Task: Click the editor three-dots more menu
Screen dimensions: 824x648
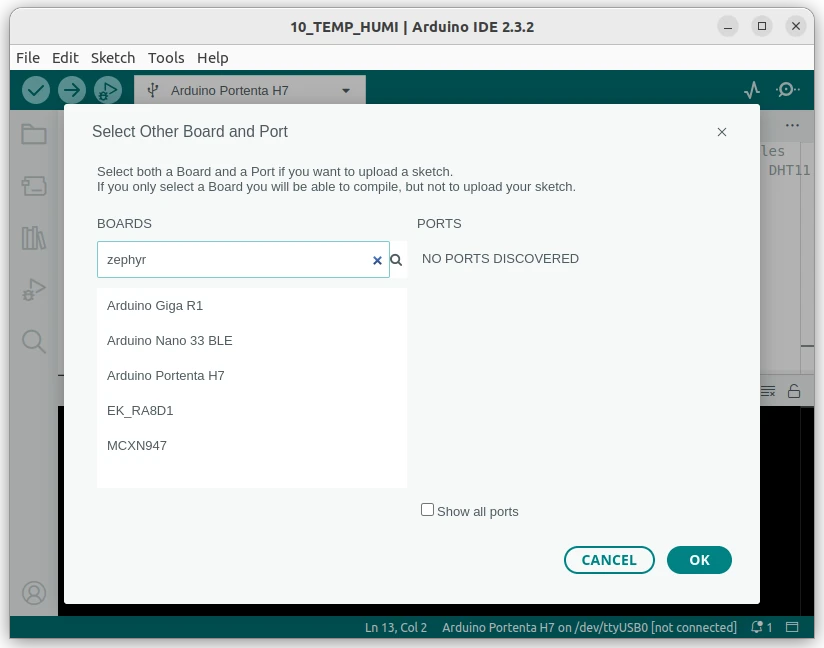Action: click(792, 125)
